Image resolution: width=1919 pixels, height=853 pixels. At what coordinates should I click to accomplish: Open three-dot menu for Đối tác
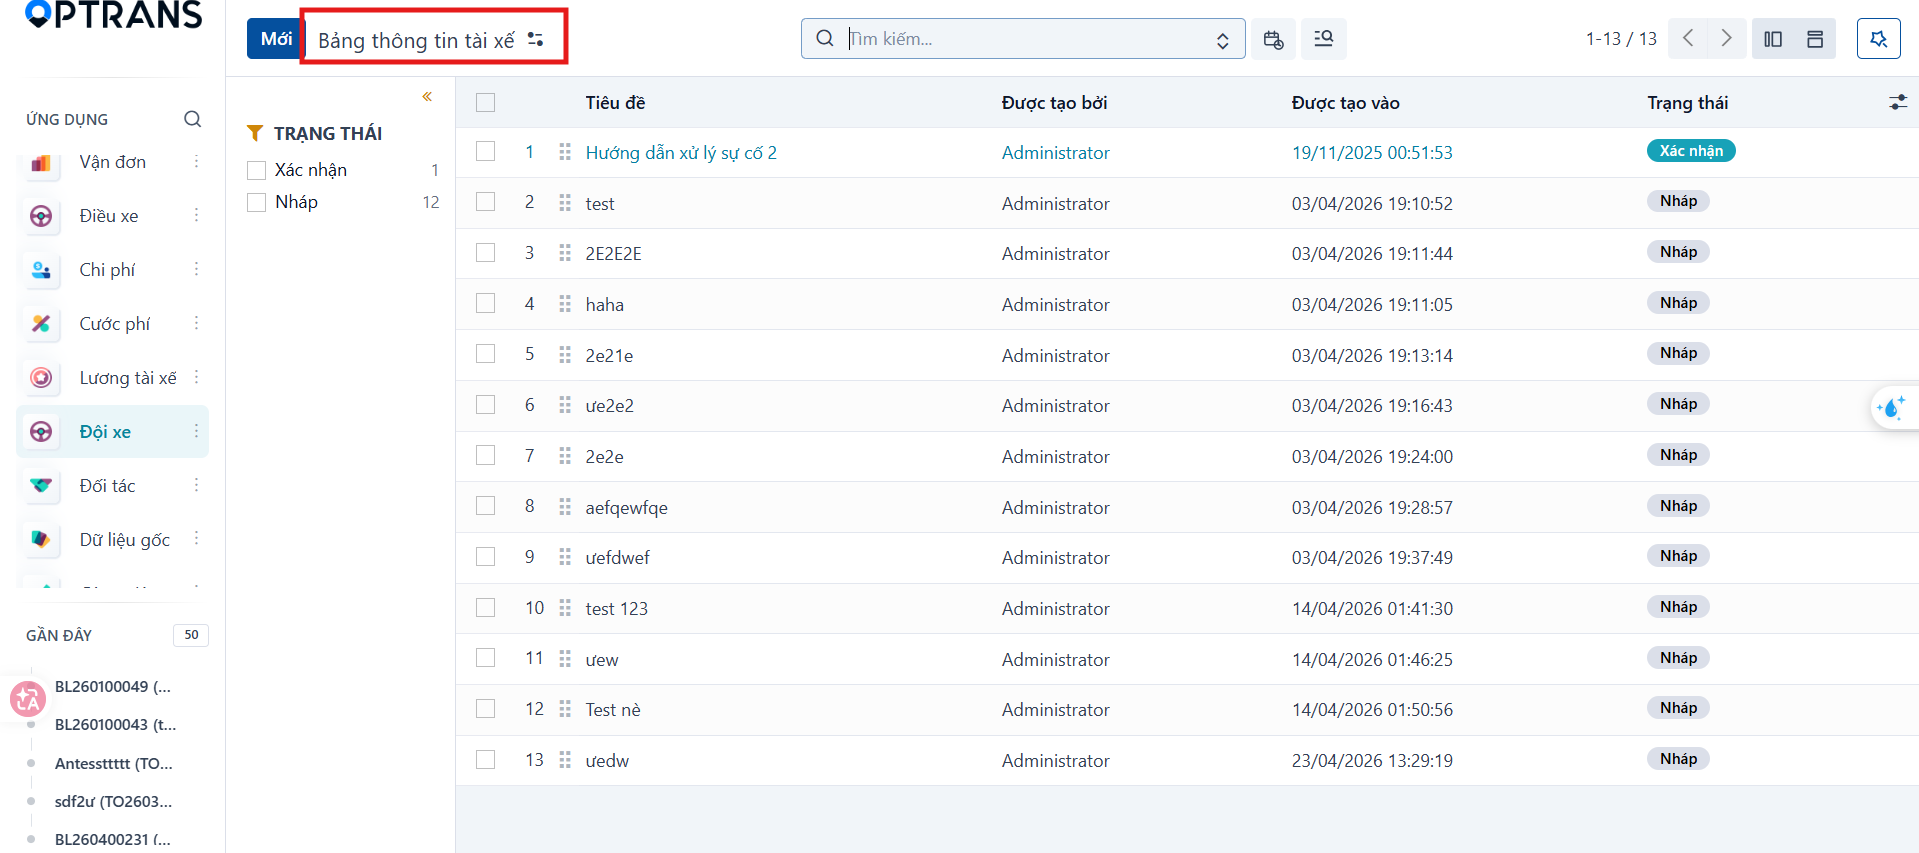(x=196, y=486)
